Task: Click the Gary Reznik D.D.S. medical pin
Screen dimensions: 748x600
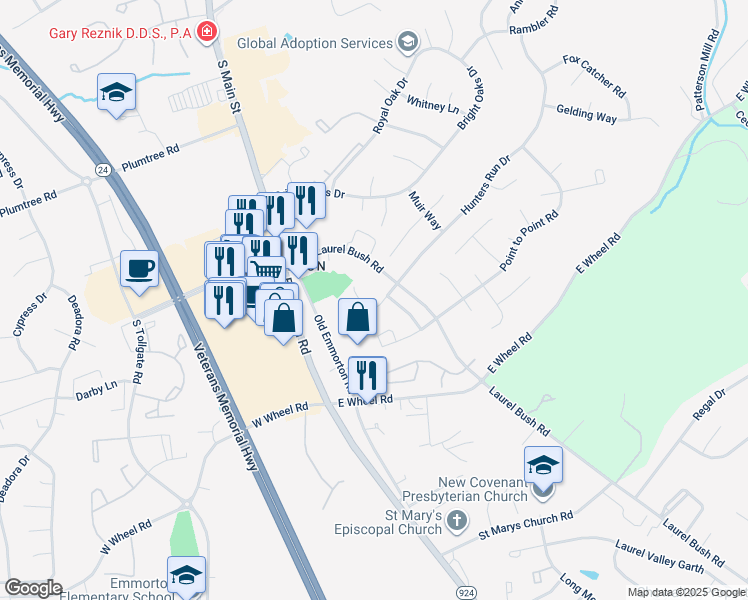Action: coord(207,33)
